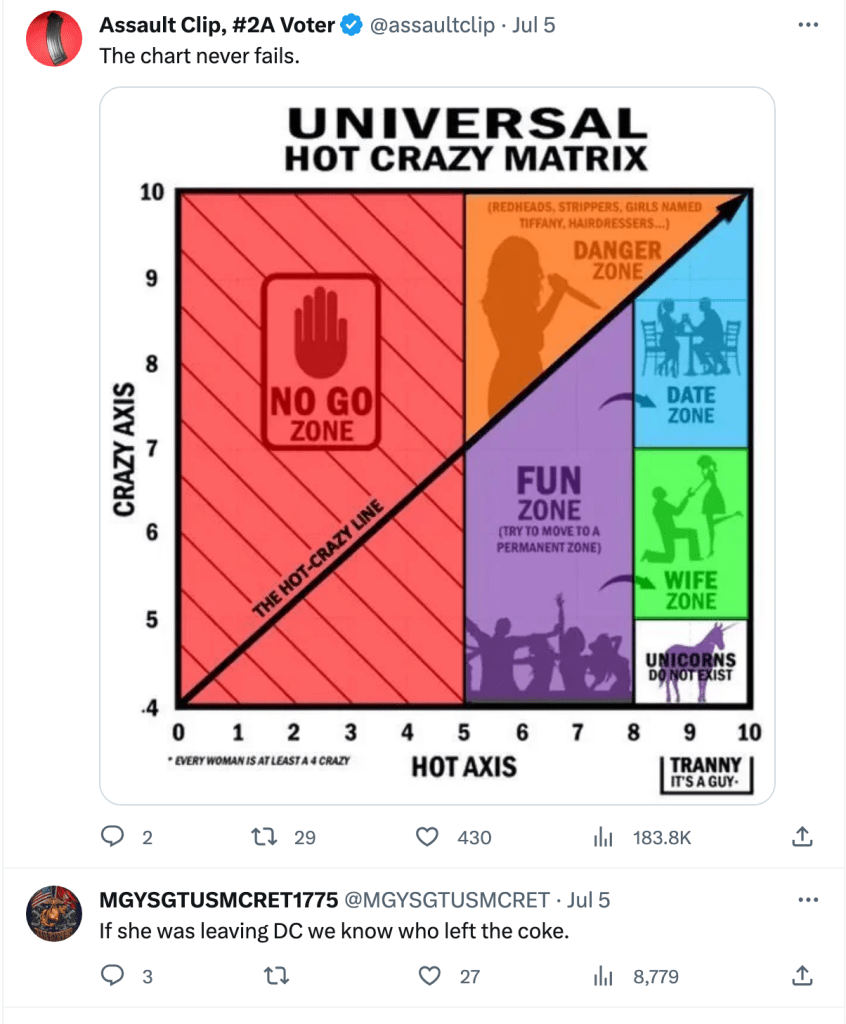
Task: Share the MGYSGTUSMCRET1775 reply
Action: point(801,976)
